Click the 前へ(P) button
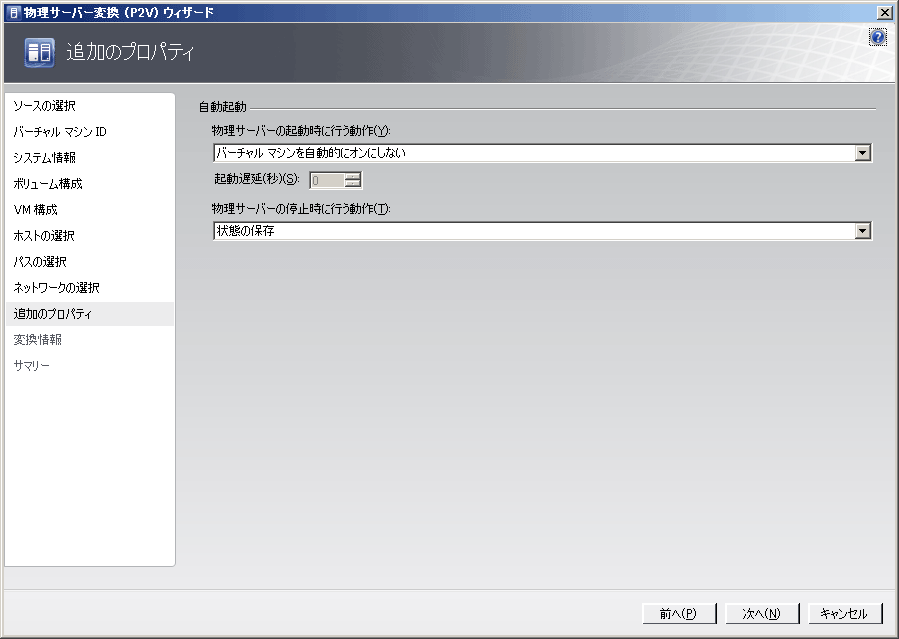This screenshot has width=899, height=639. (x=679, y=614)
